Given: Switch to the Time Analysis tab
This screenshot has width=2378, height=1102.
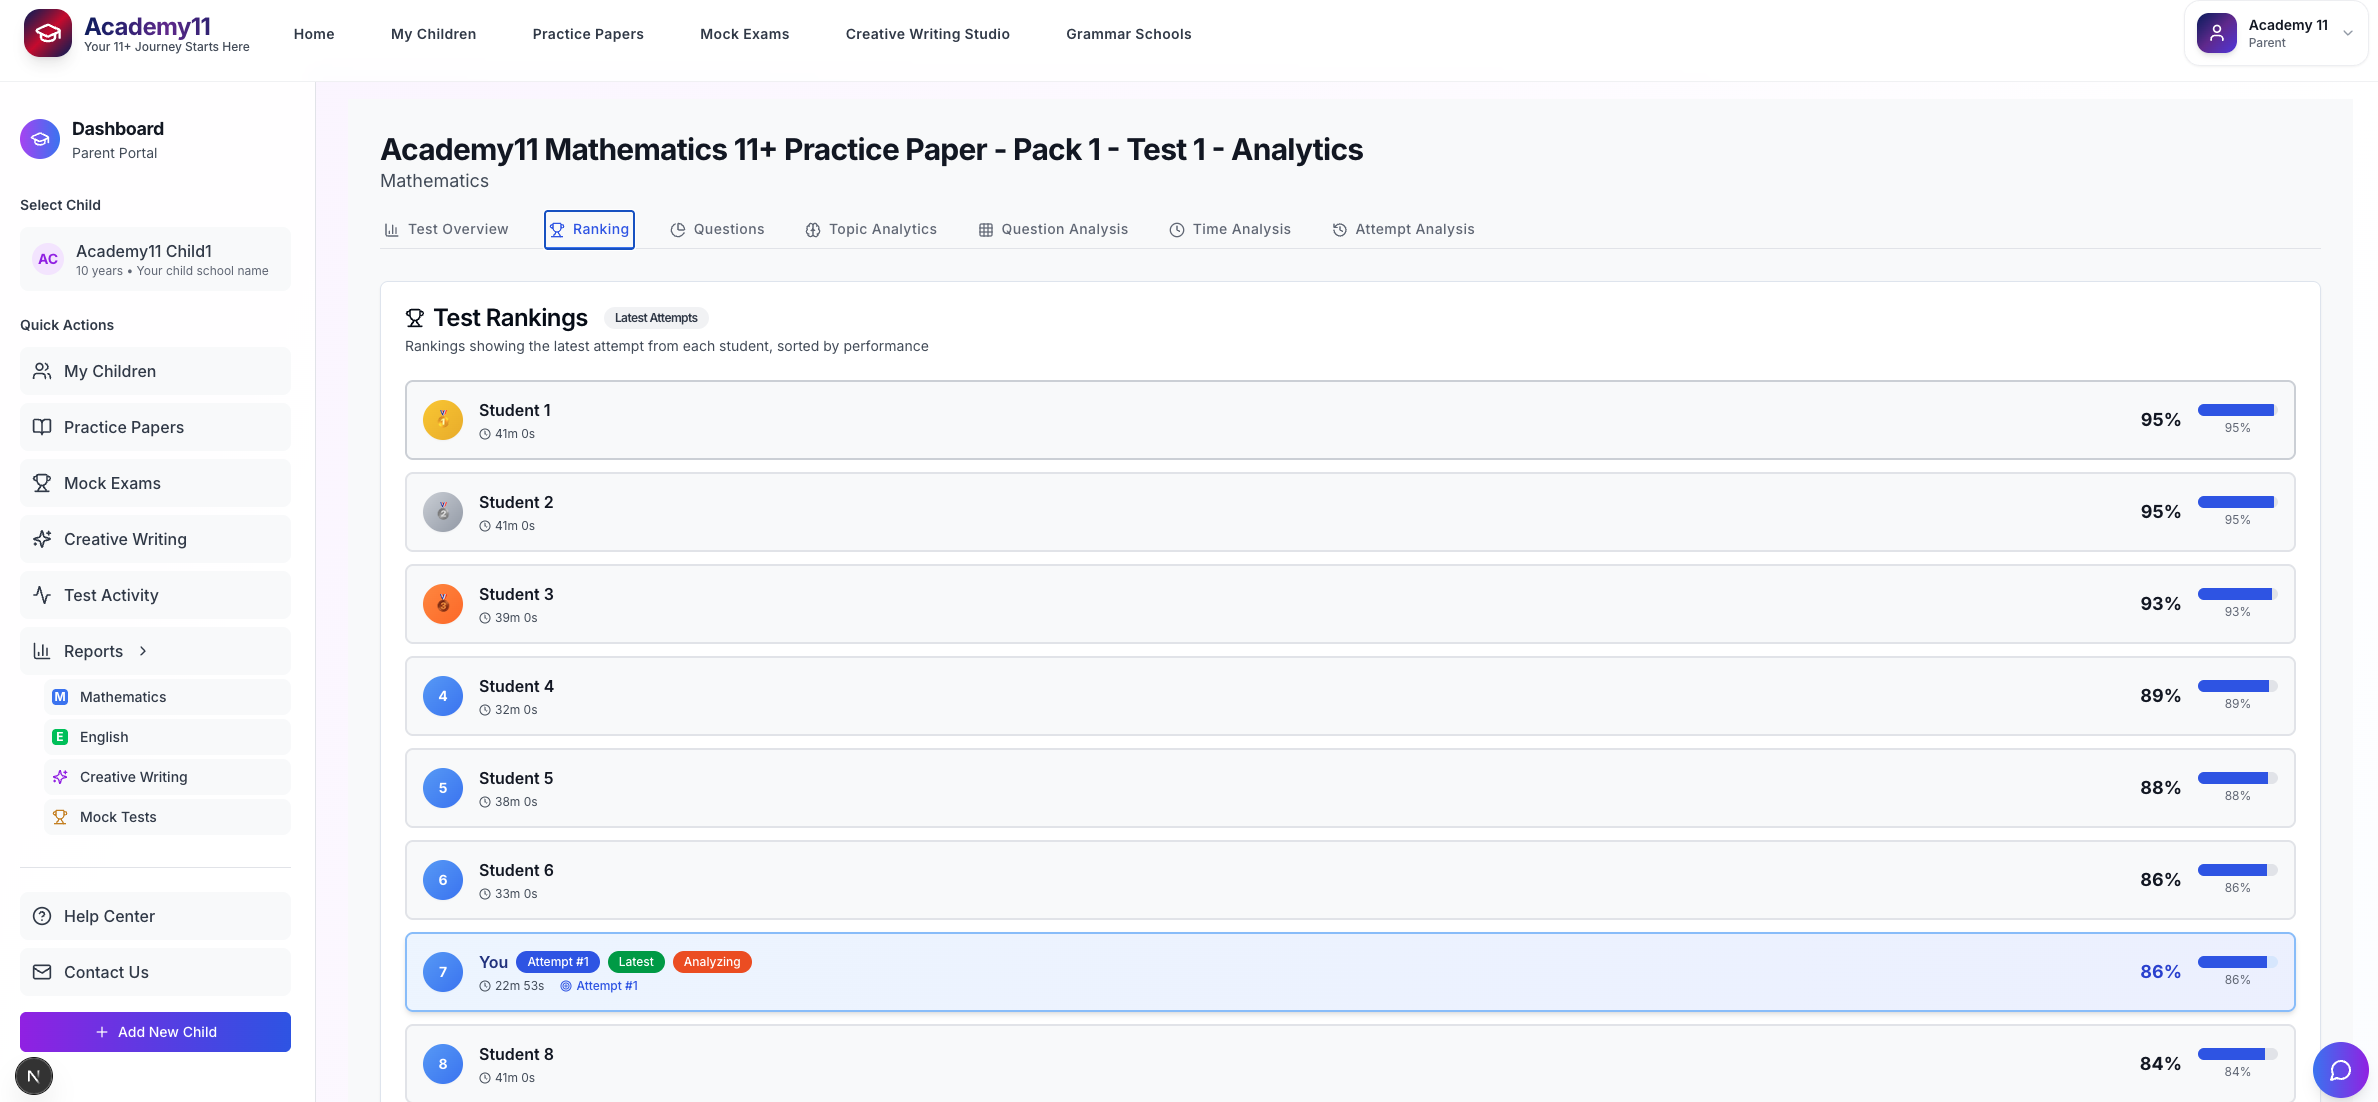Looking at the screenshot, I should tap(1230, 229).
